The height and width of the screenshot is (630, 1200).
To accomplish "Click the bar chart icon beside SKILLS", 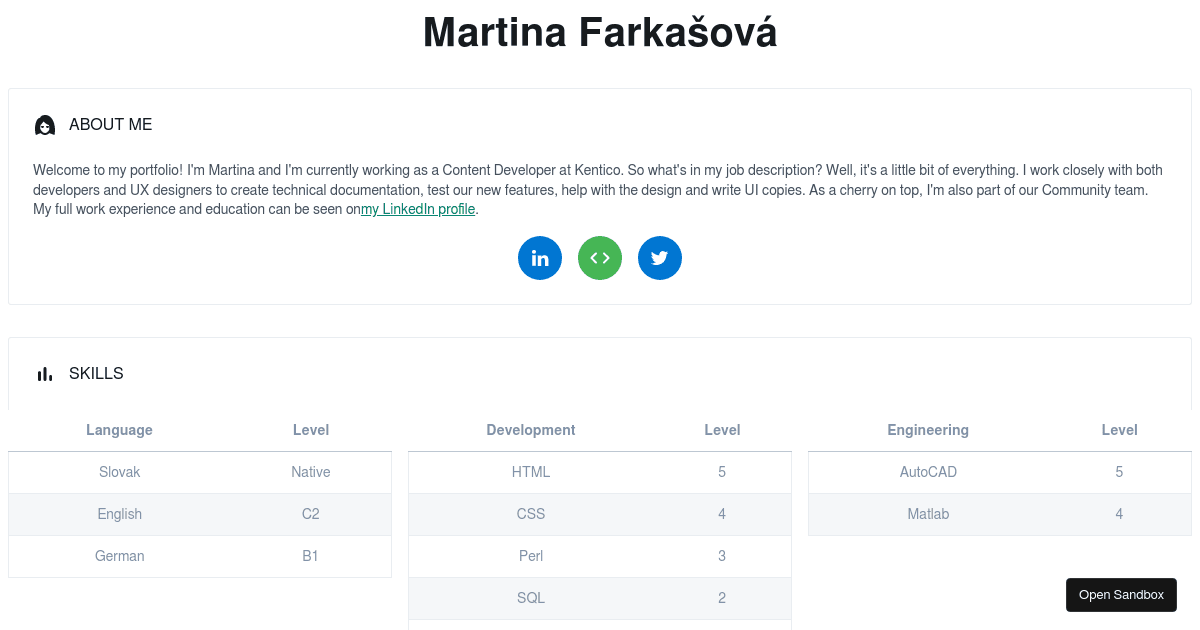I will click(x=45, y=373).
